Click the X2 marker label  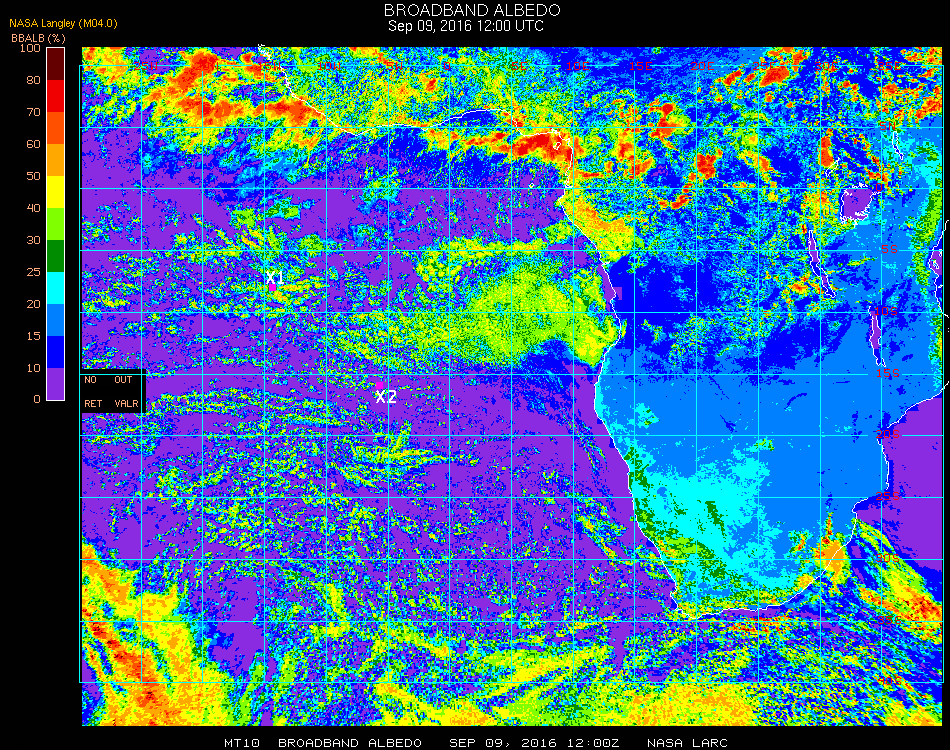[386, 397]
